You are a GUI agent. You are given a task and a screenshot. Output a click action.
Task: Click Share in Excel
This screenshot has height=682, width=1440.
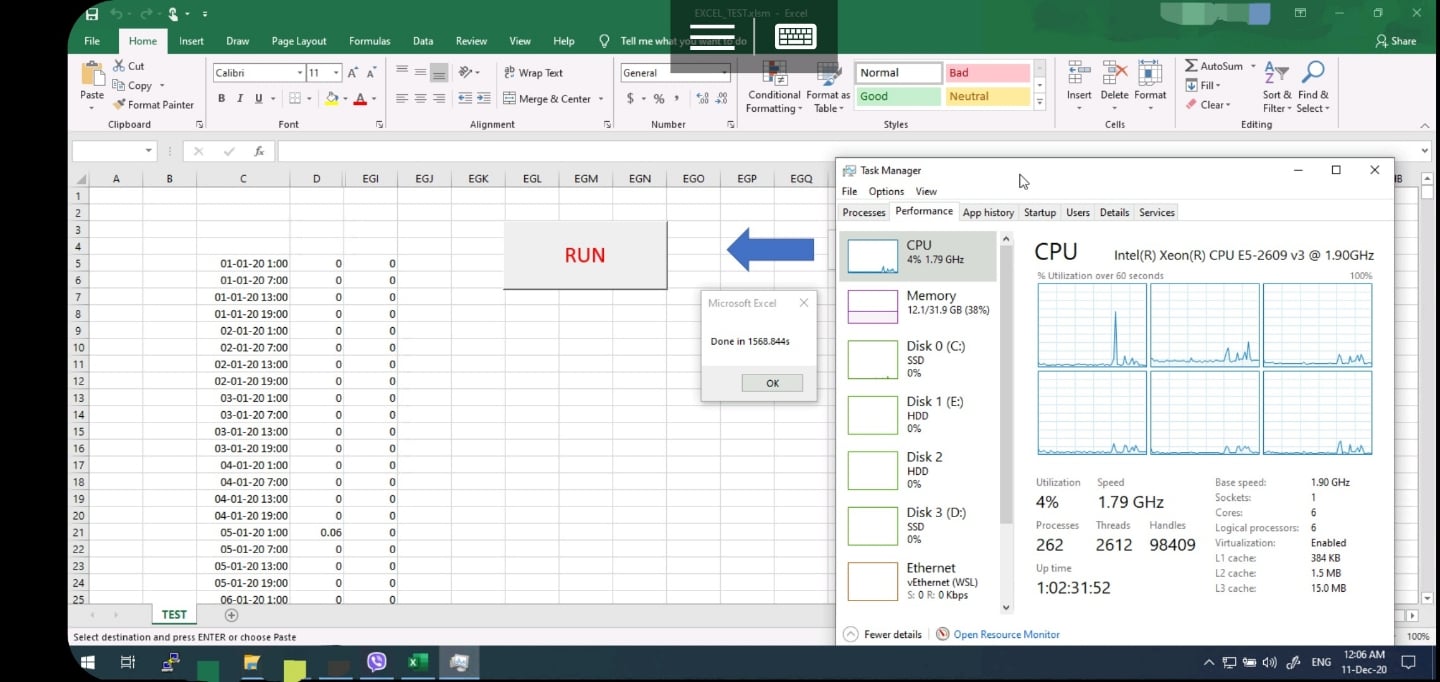[1396, 41]
